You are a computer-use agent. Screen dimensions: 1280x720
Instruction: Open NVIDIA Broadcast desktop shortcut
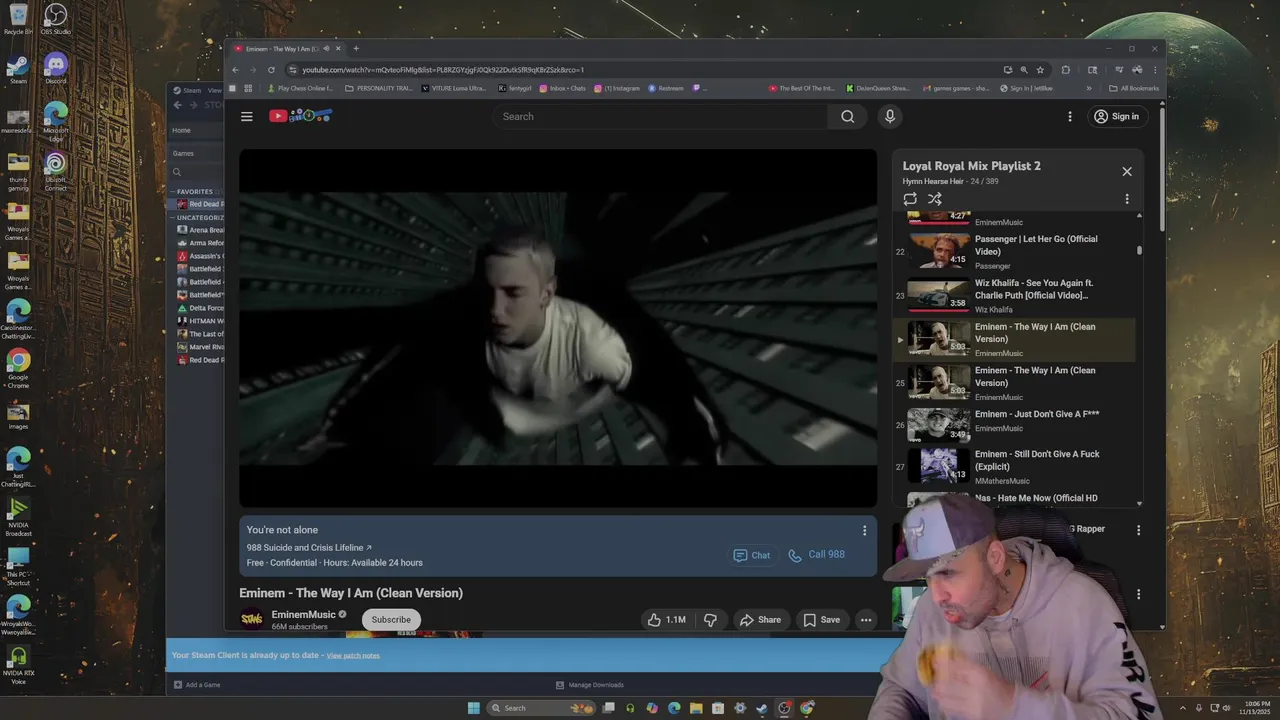[x=18, y=515]
